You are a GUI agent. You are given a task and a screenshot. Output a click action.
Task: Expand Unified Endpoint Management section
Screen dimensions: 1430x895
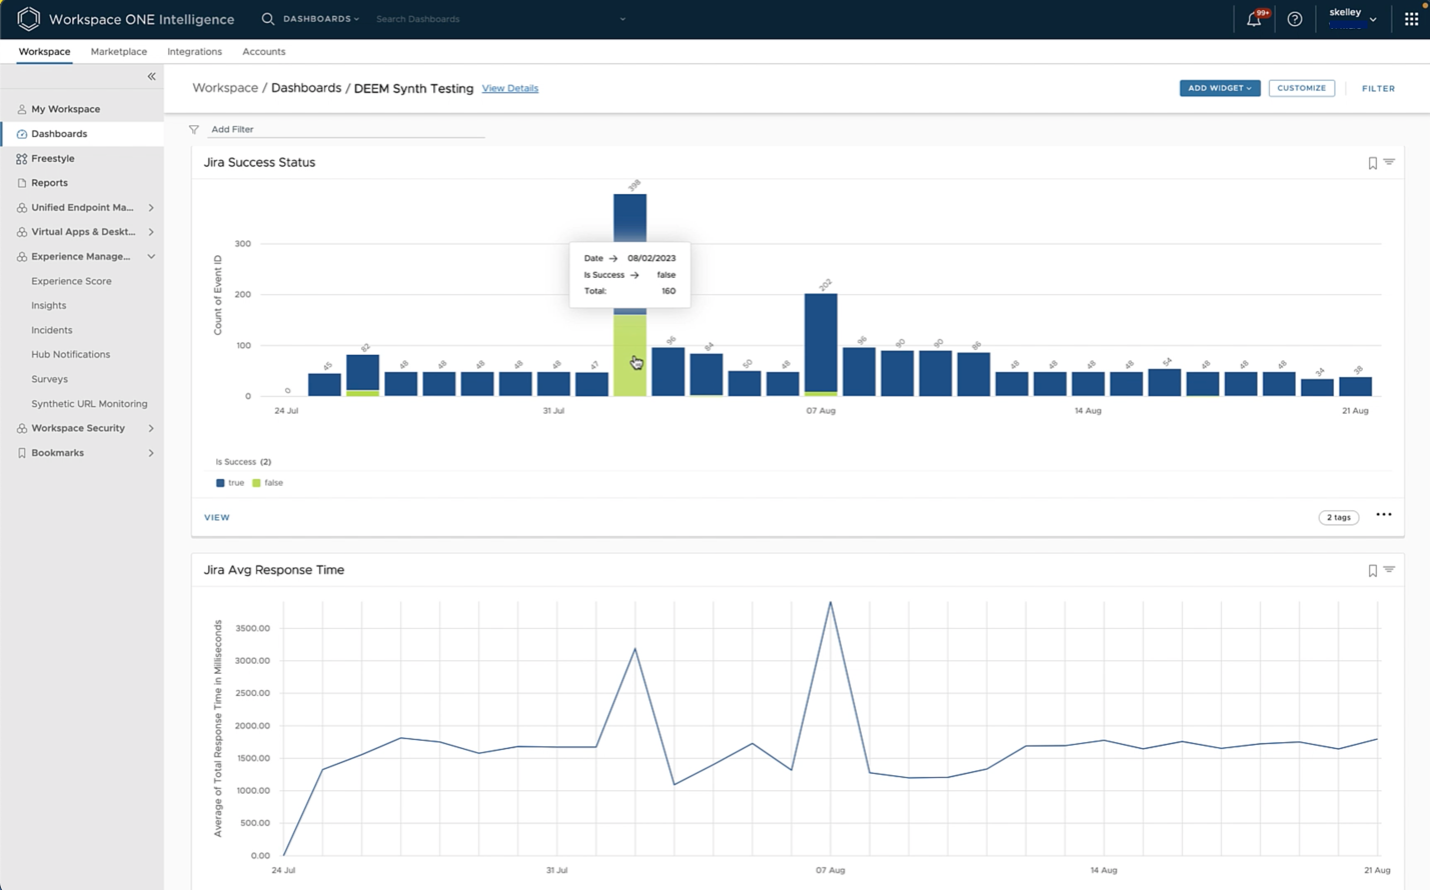click(151, 208)
